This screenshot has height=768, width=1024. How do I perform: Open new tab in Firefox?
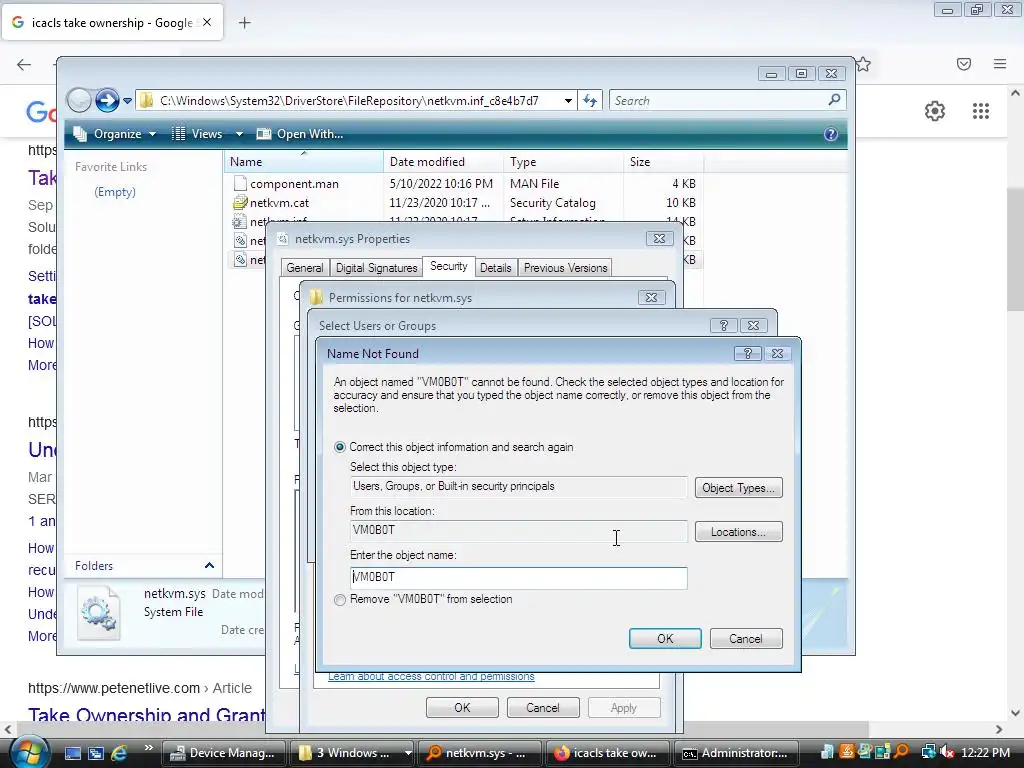[x=244, y=23]
